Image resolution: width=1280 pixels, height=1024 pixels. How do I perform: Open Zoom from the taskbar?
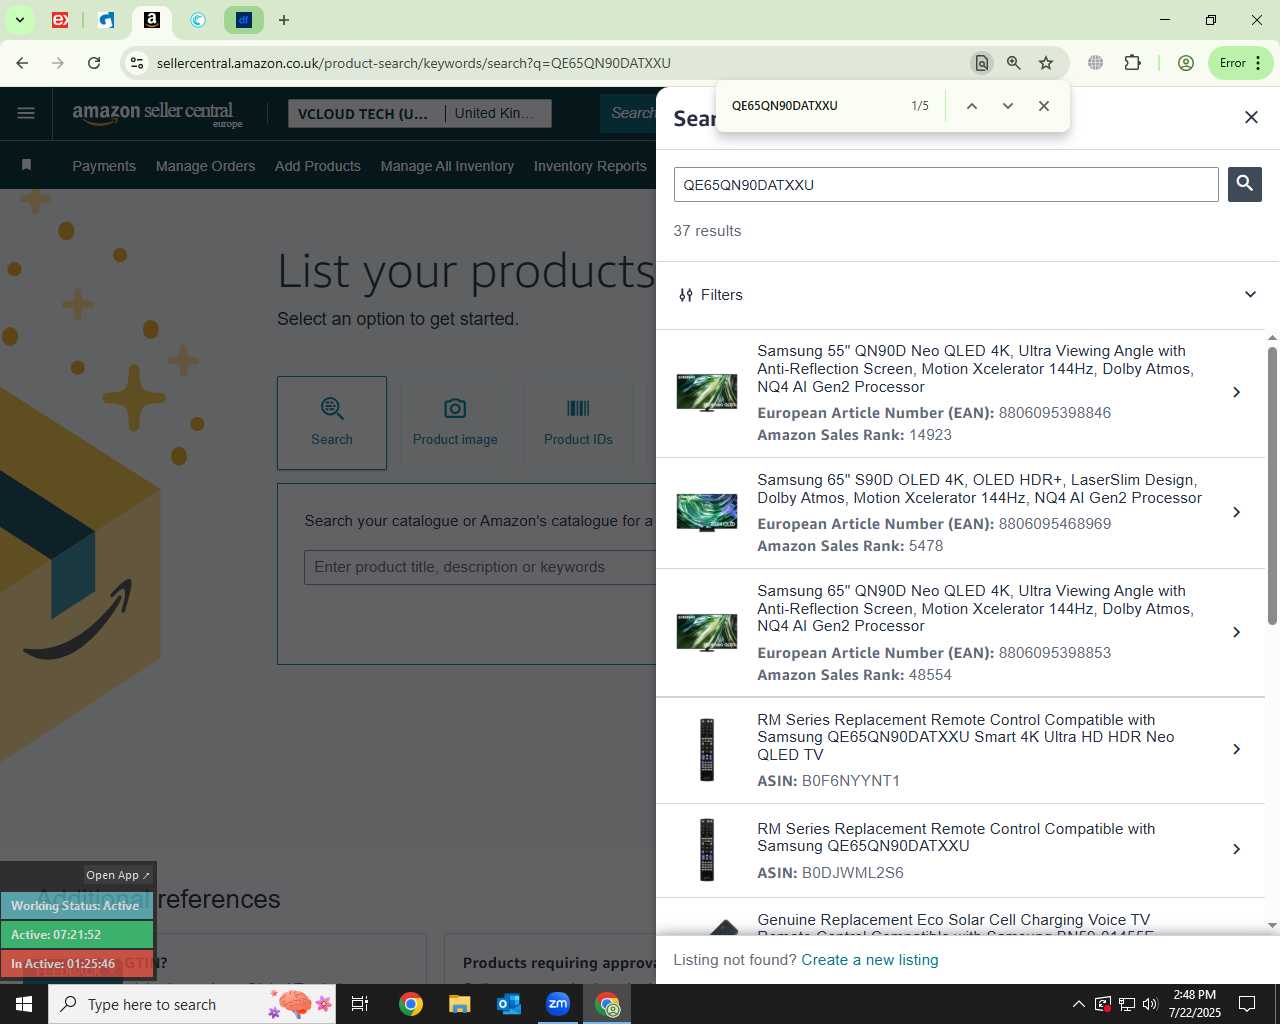point(558,1004)
